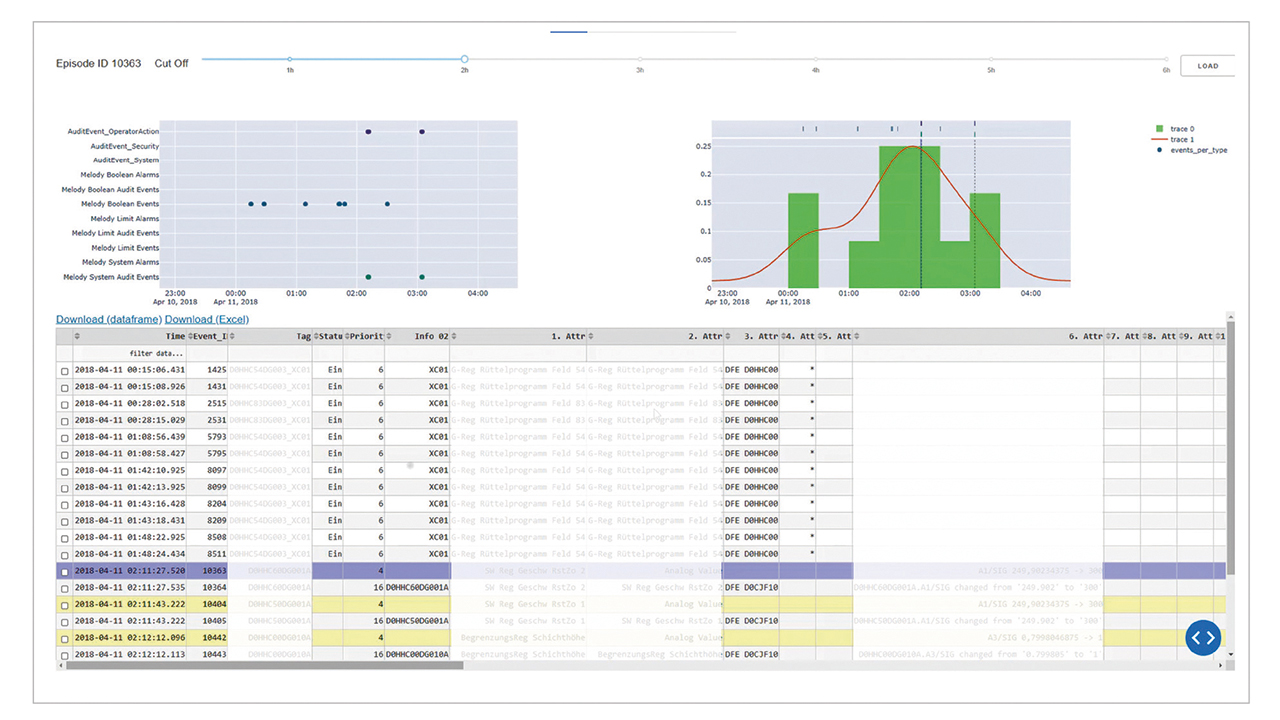
Task: Set Cut Off slider to 3h
Action: (641, 59)
